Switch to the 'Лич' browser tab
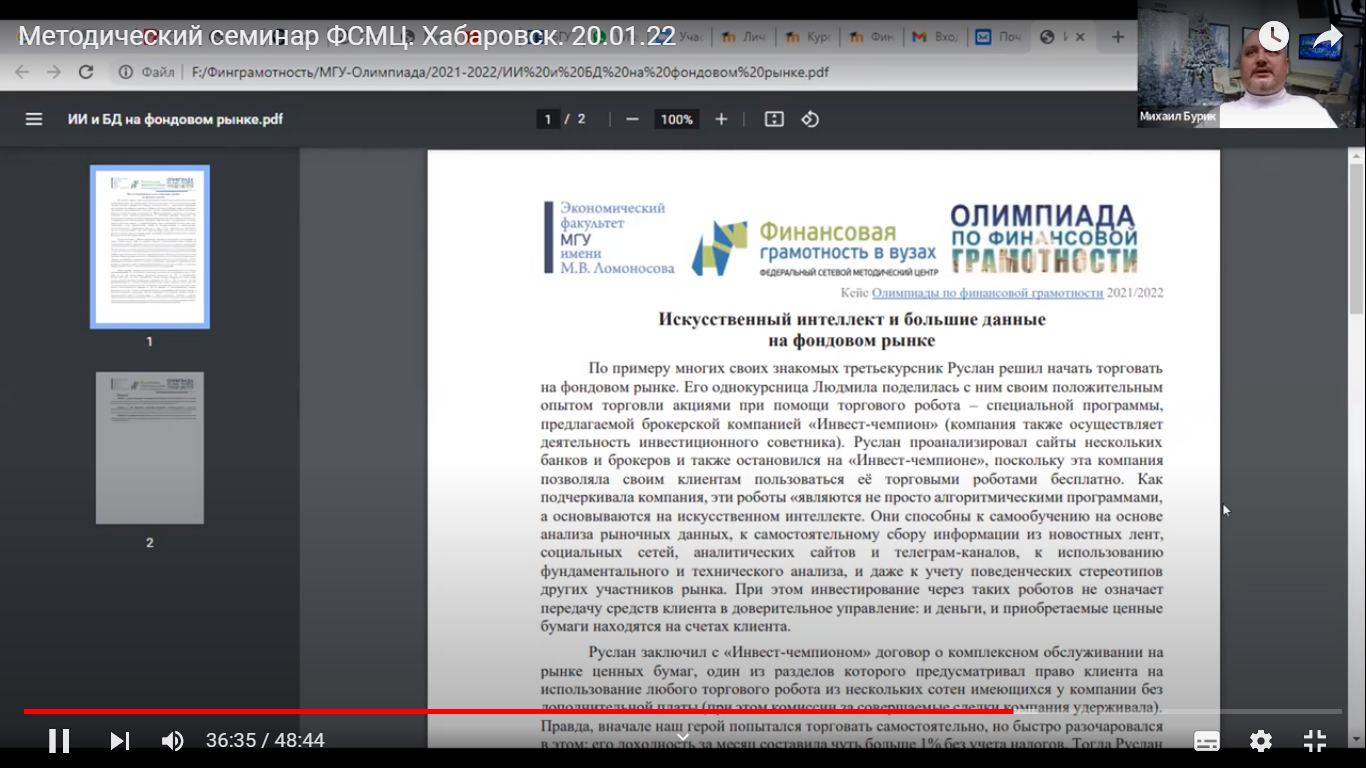1366x768 pixels. (744, 37)
